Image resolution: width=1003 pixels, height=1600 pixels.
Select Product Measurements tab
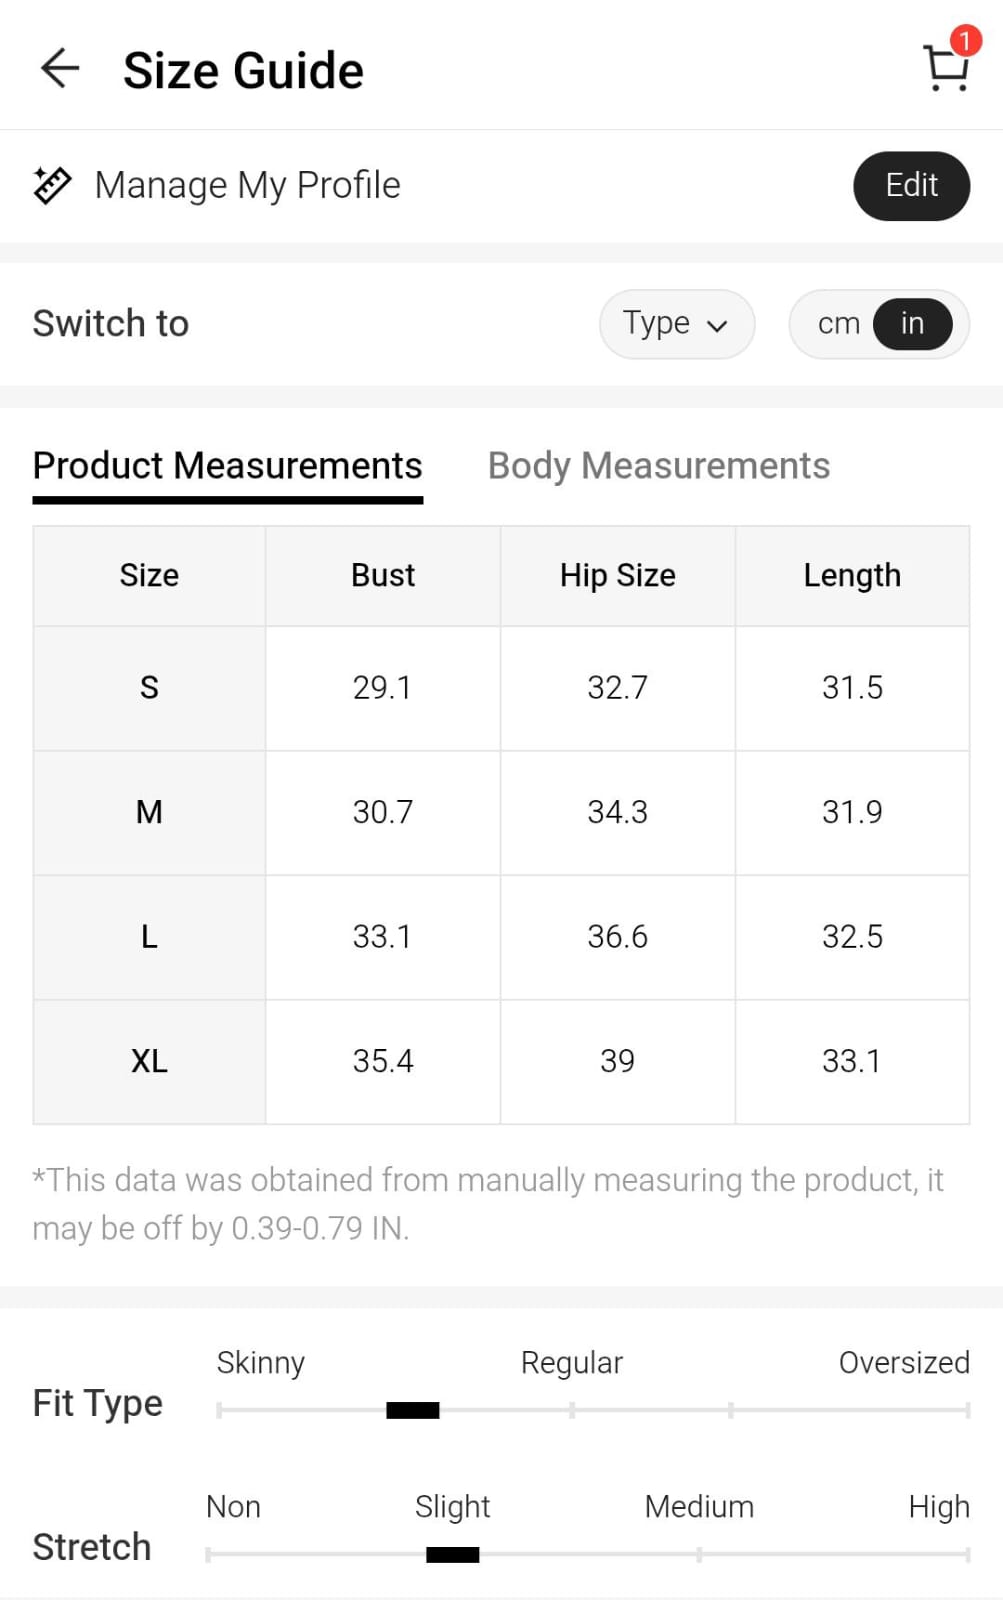coord(228,466)
